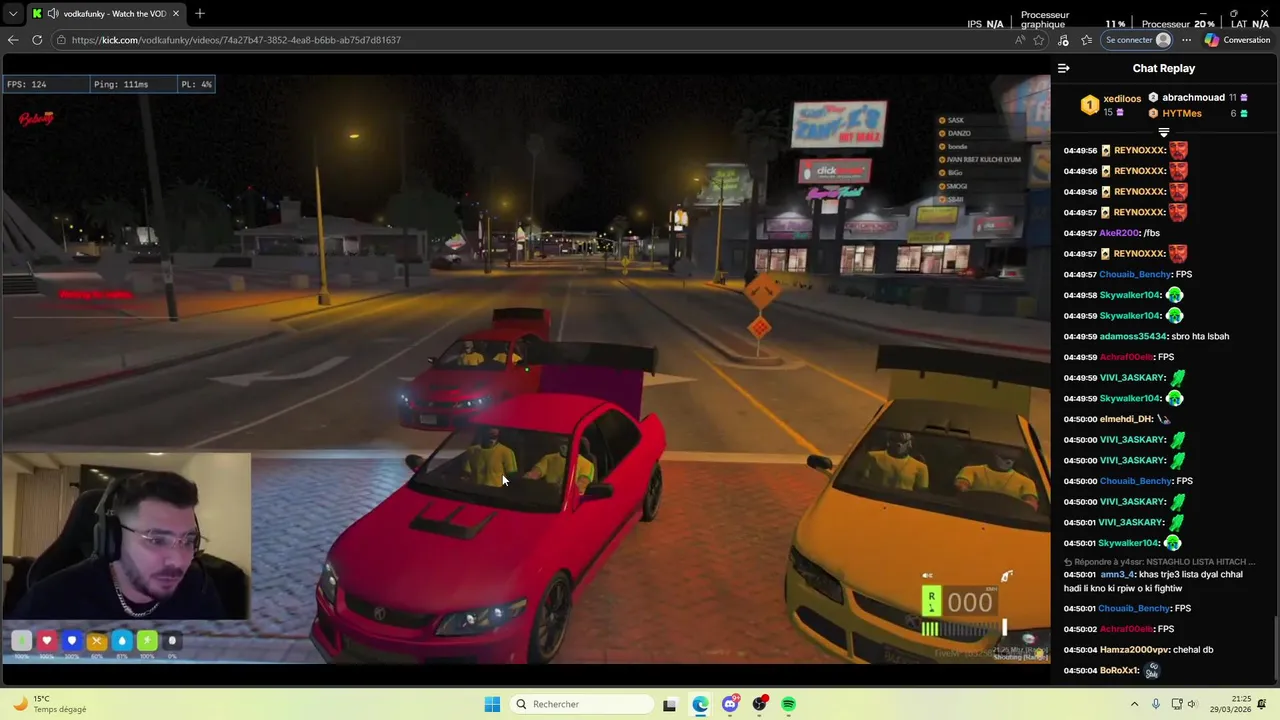Select message 'chehal db'
Screen dimensions: 1280x720
click(x=1193, y=650)
